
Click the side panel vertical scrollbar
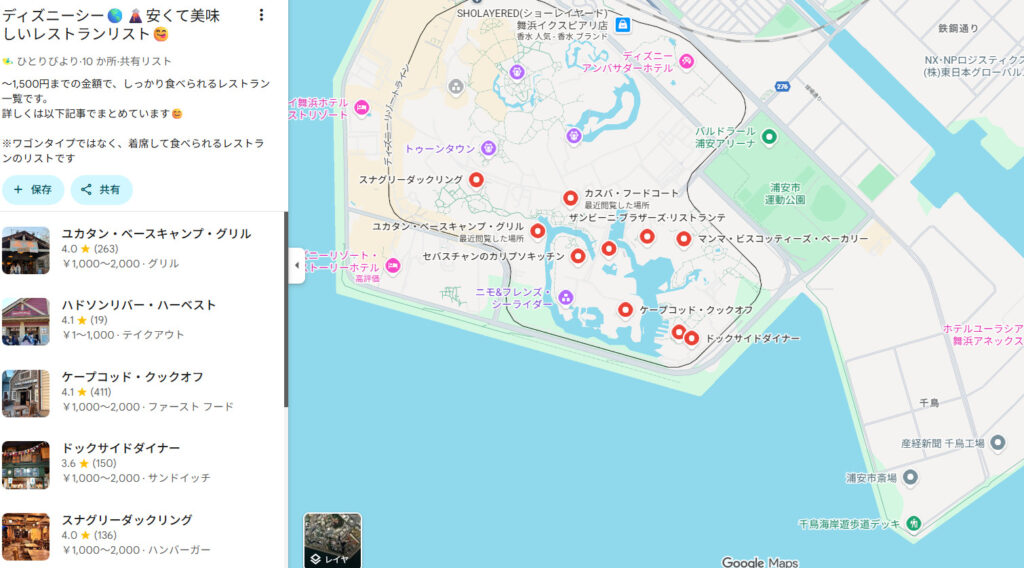tap(286, 310)
